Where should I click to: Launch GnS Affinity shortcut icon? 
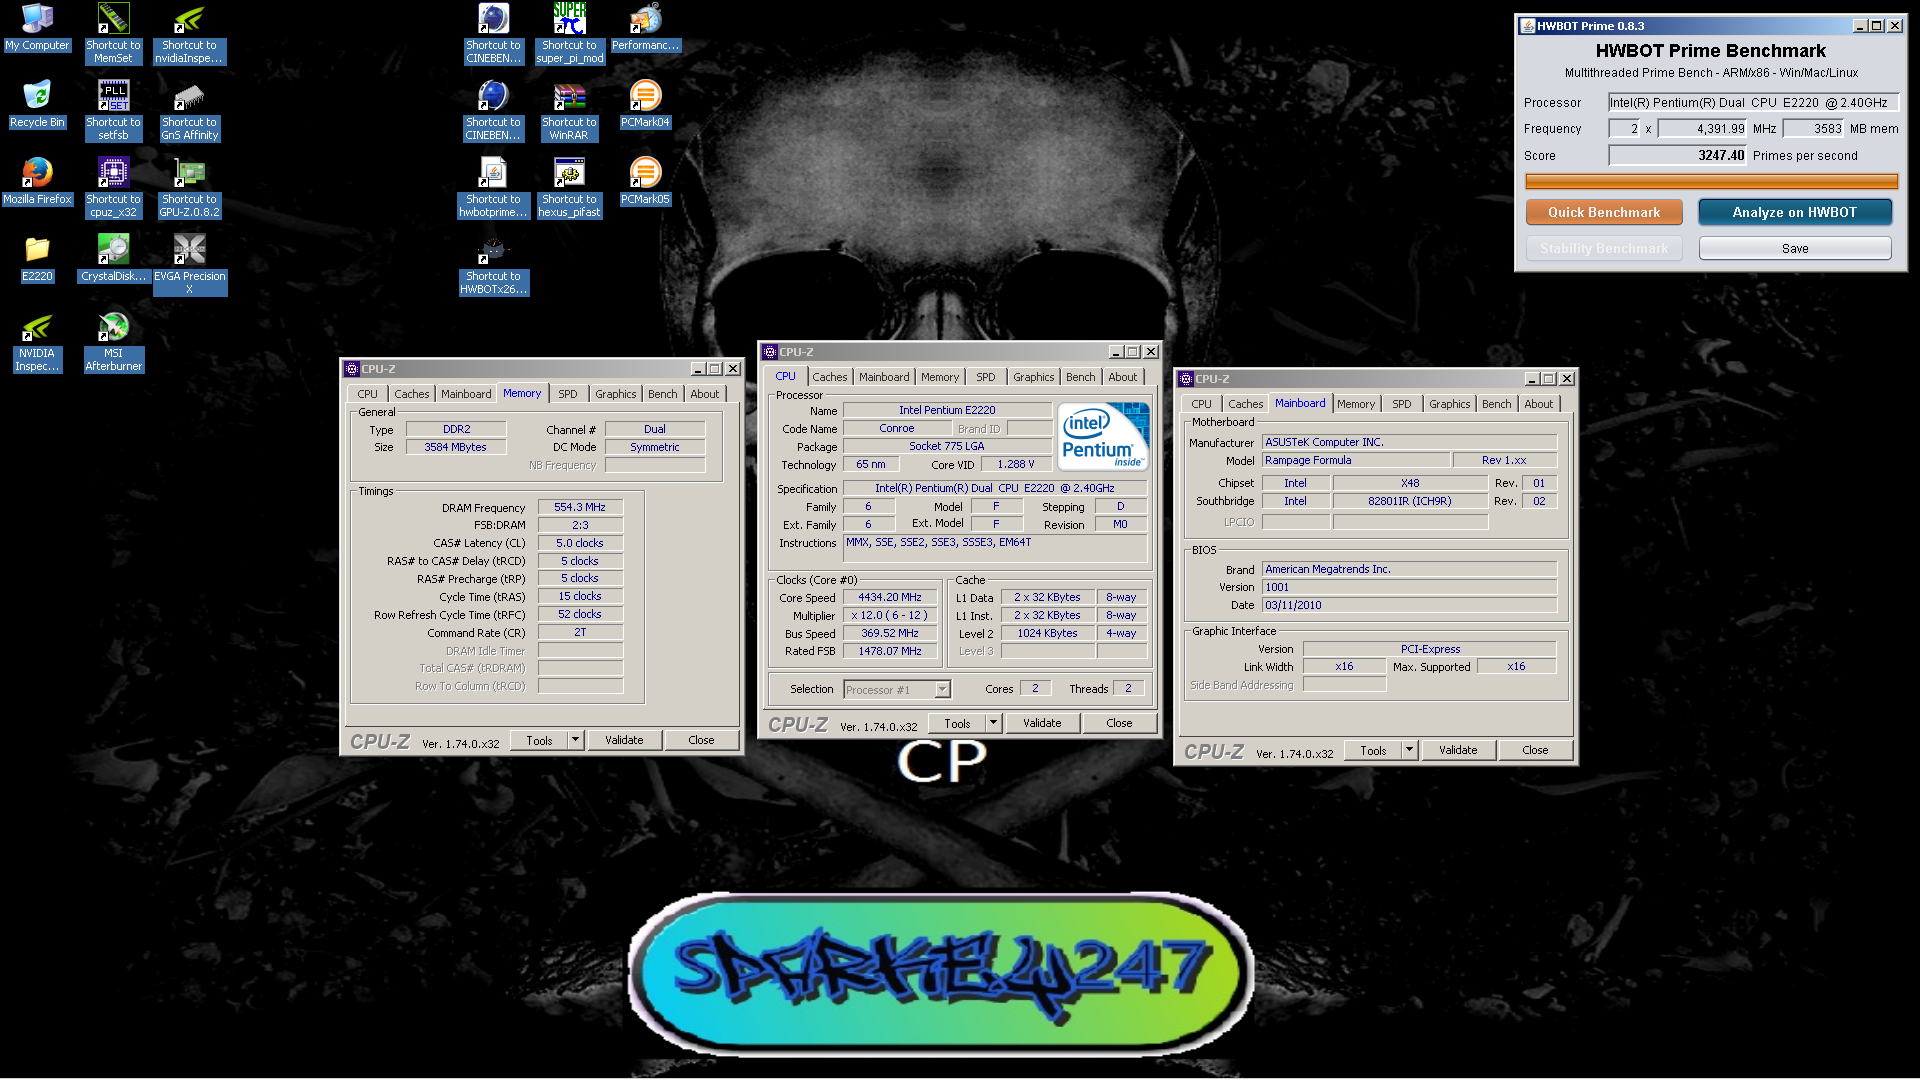coord(189,110)
